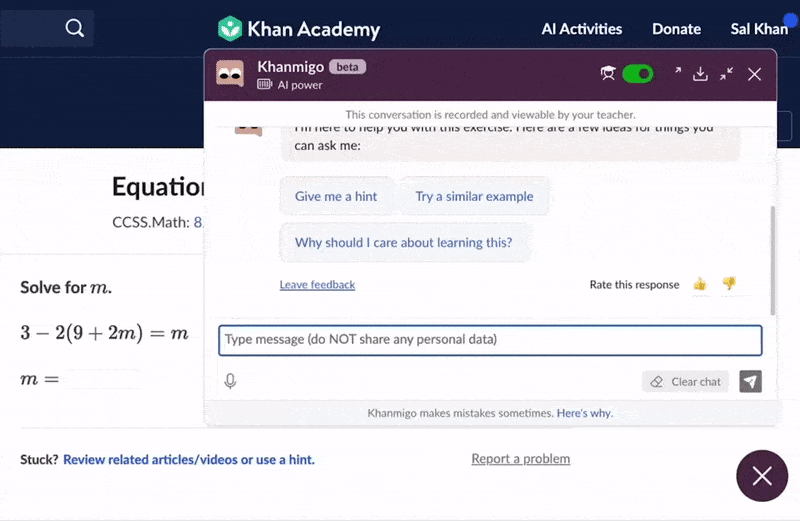Click the Clear chat button
The height and width of the screenshot is (521, 800).
click(x=685, y=382)
